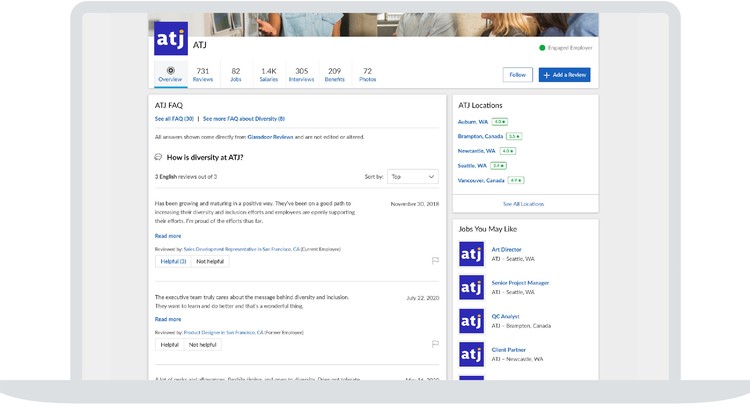Click the ATJ company logo in header
750x412 pixels.
click(x=170, y=39)
